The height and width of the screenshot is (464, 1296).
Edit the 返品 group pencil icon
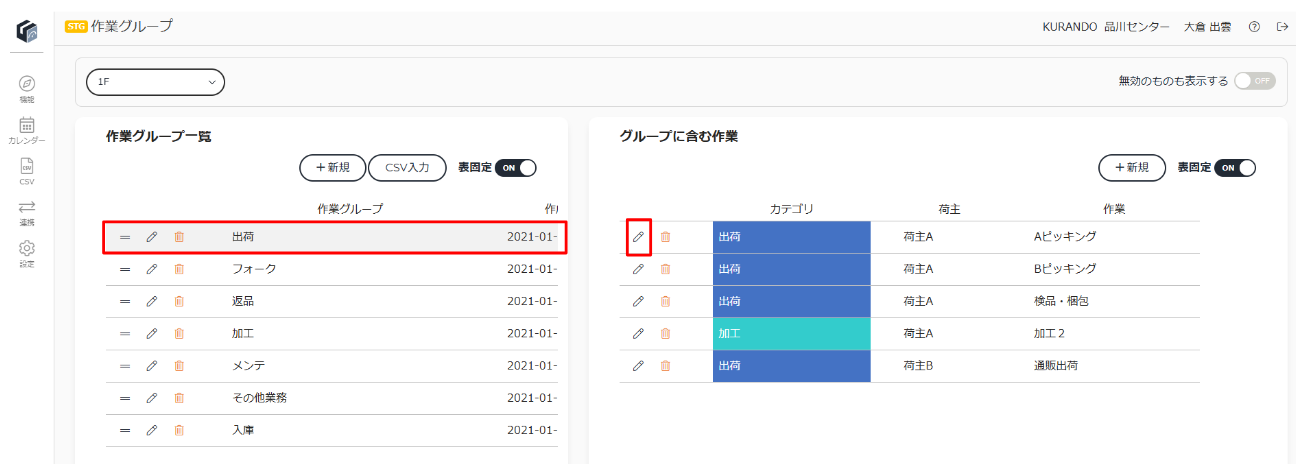152,301
